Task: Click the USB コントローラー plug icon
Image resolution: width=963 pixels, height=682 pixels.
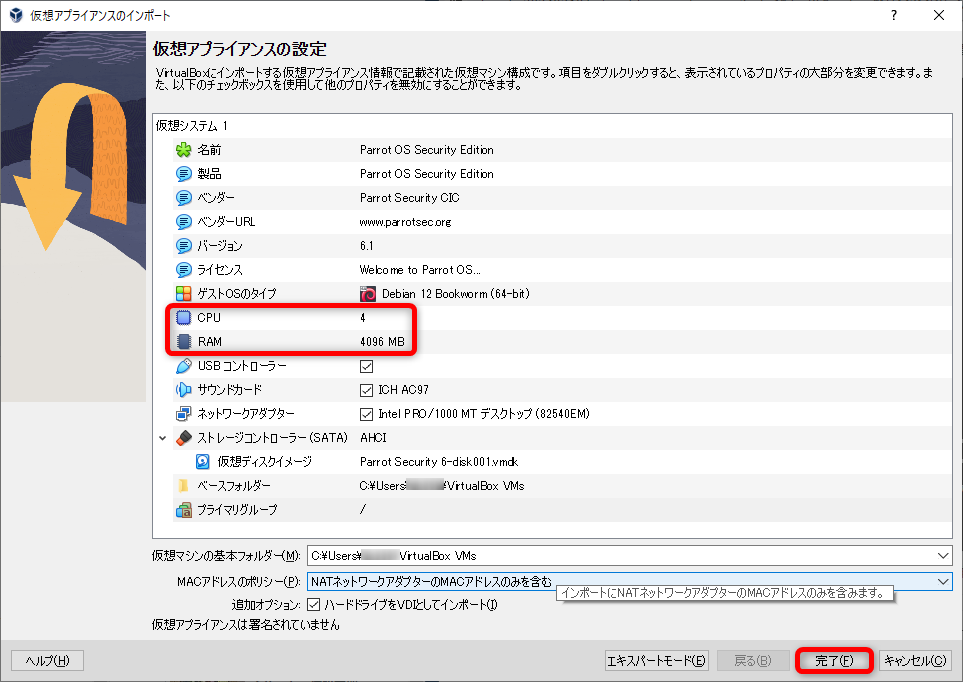Action: 184,366
